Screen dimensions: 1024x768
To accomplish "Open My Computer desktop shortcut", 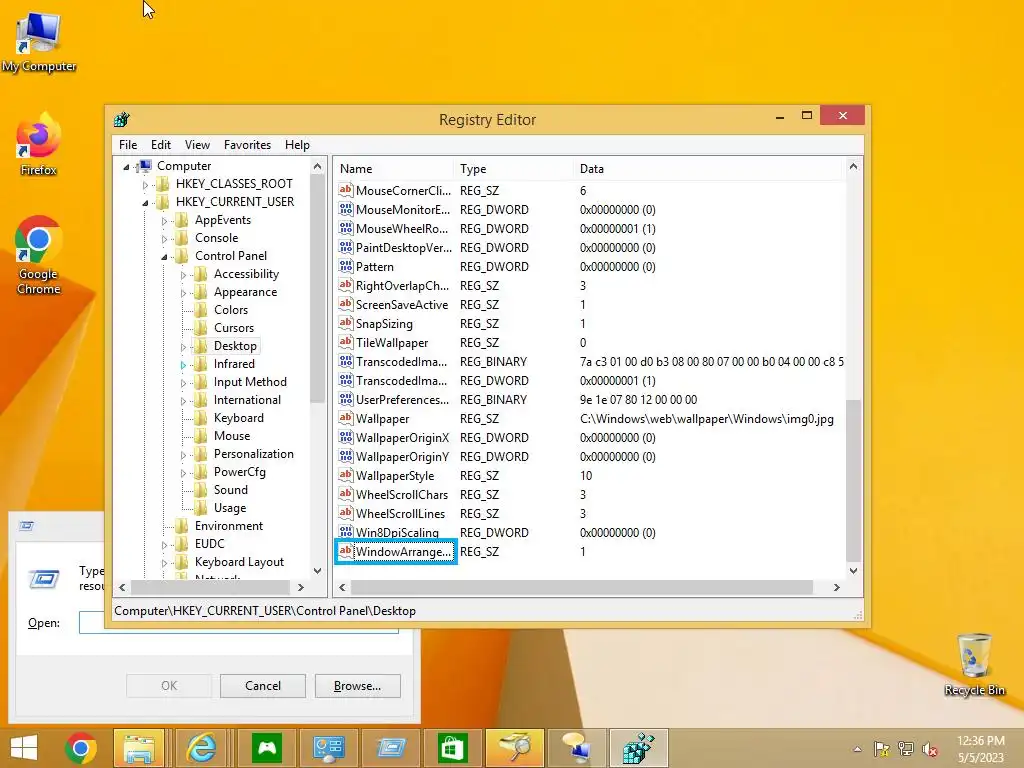I will click(39, 40).
